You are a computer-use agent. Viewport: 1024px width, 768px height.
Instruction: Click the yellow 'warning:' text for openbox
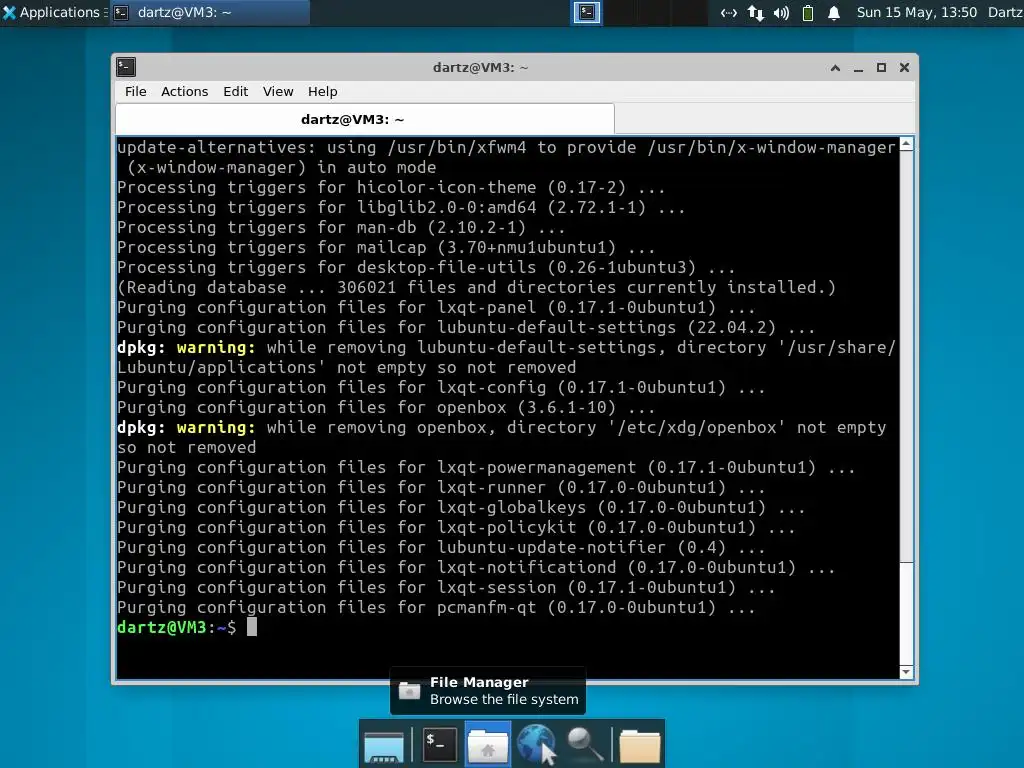(216, 428)
